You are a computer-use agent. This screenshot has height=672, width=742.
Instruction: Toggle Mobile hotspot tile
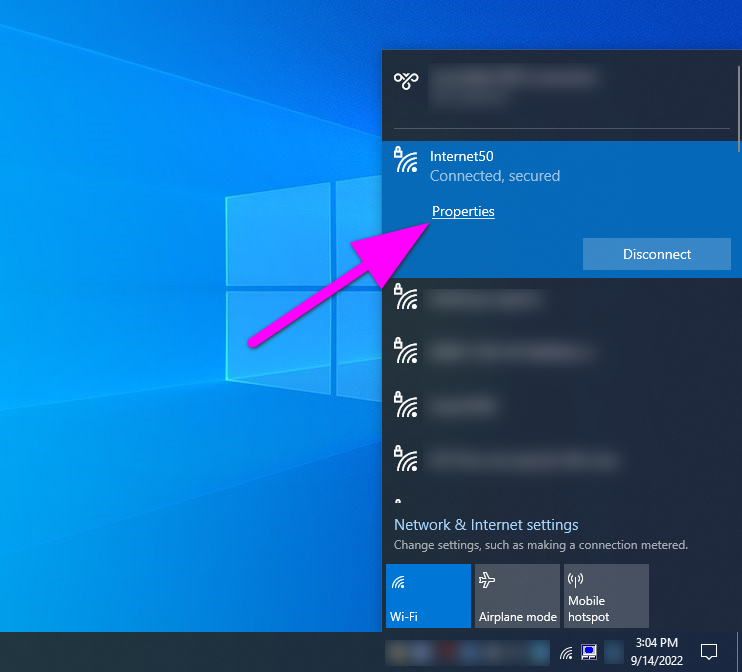click(x=606, y=596)
